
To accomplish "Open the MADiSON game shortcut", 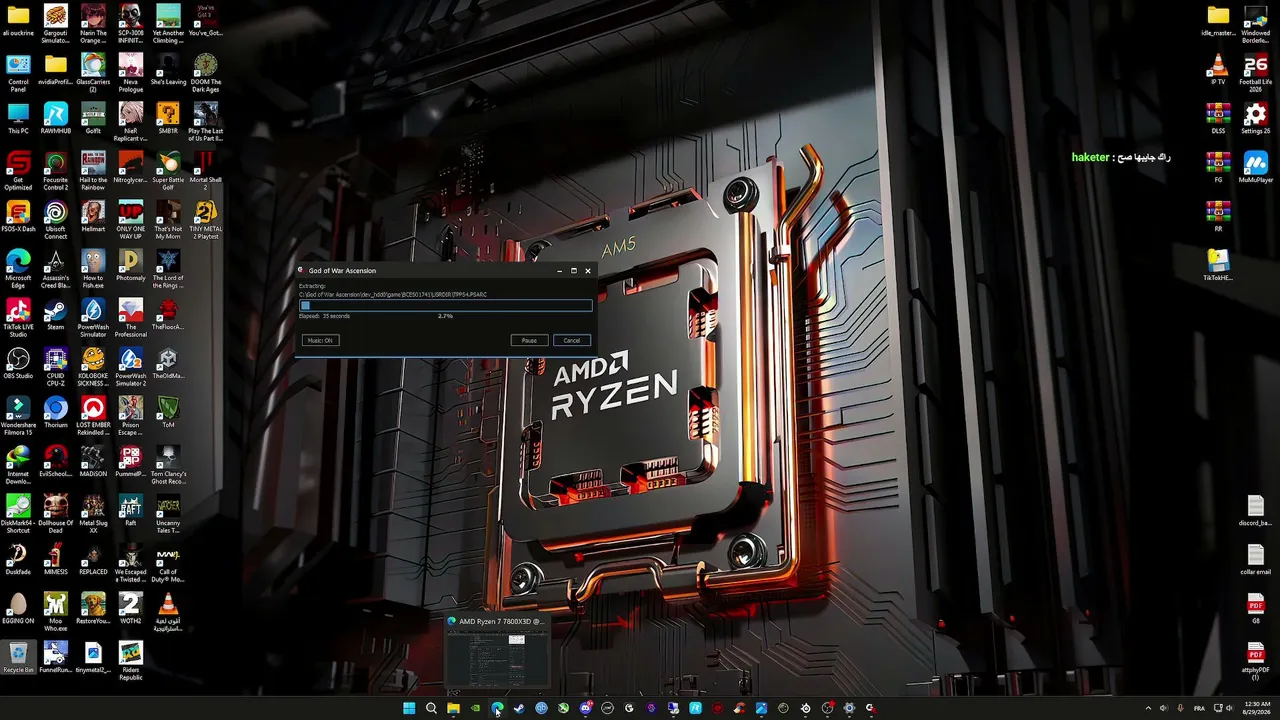I will (x=93, y=461).
